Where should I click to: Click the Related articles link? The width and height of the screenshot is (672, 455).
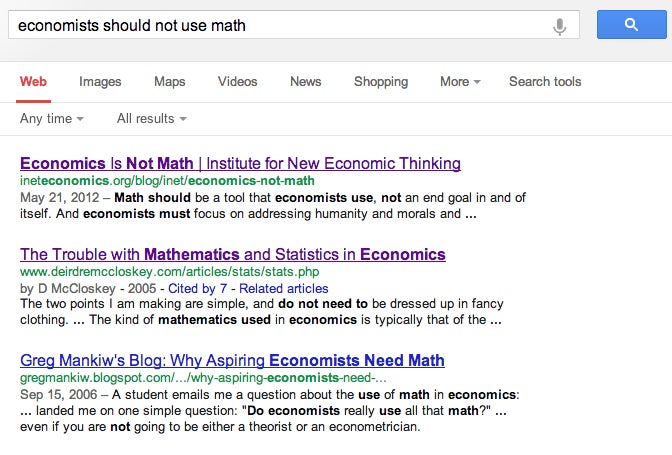(x=284, y=288)
